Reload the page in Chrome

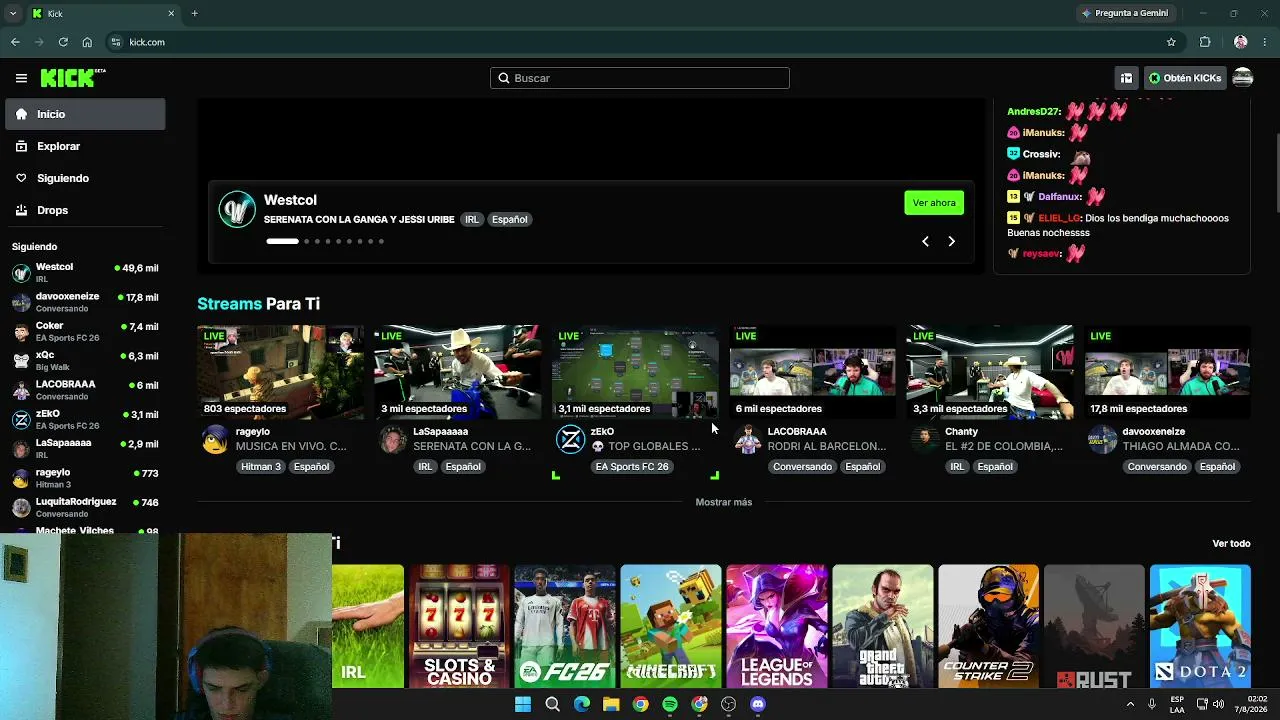(63, 42)
